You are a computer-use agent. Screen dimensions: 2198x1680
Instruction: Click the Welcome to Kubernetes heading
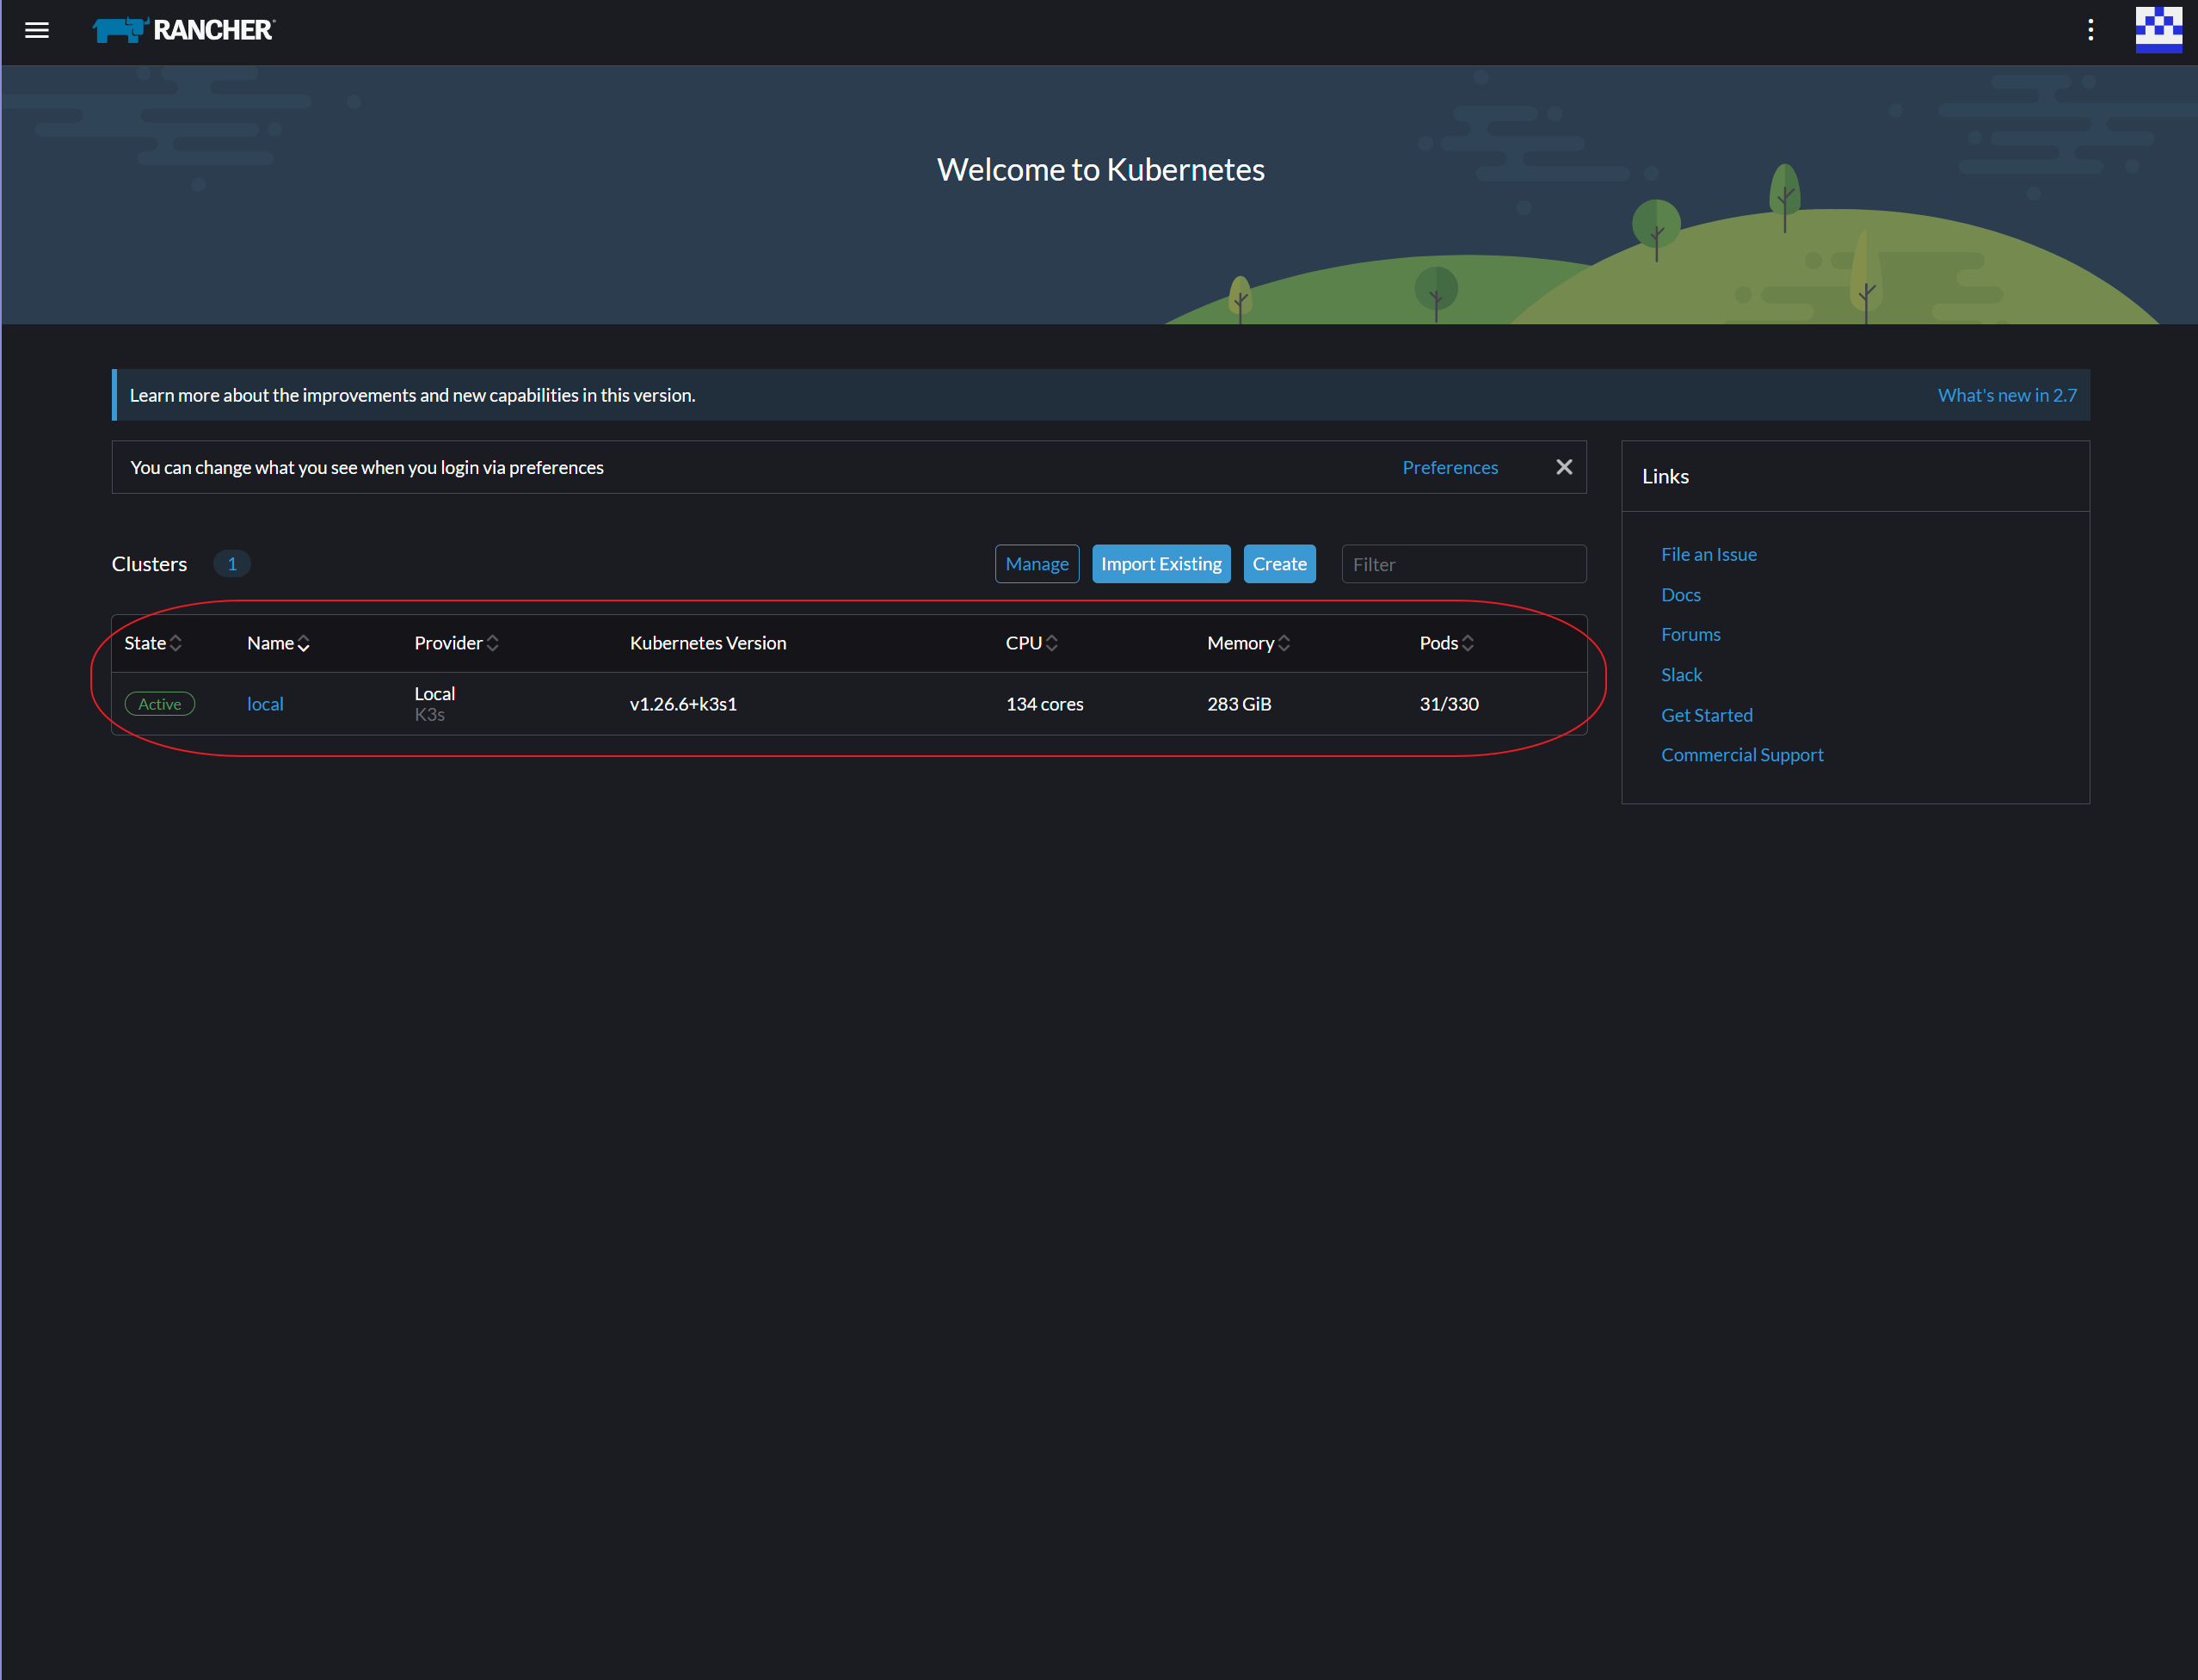(x=1100, y=170)
